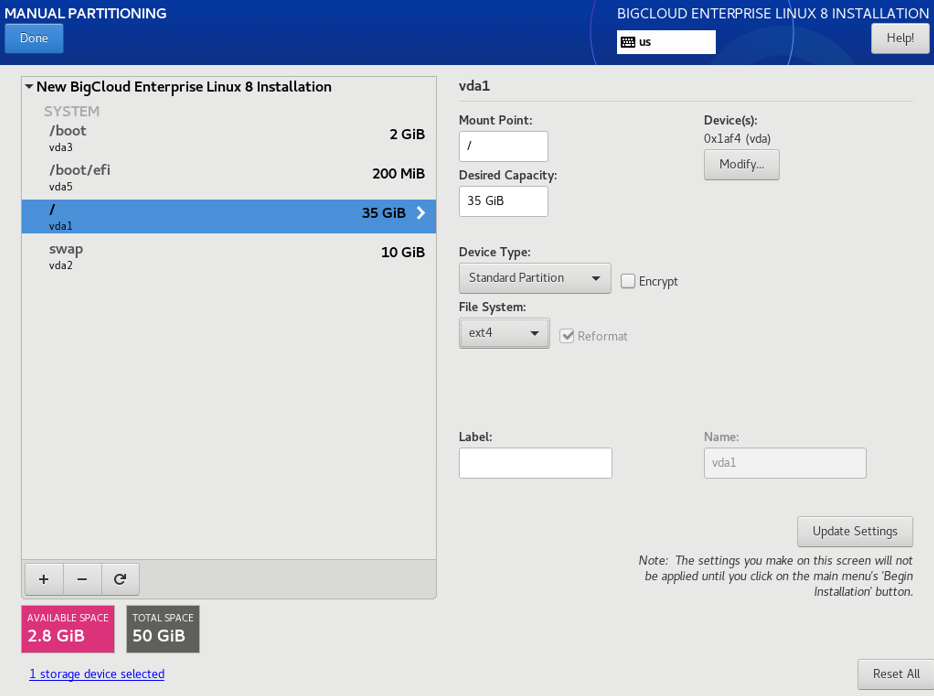Click the us keyboard layout indicator

(x=666, y=42)
